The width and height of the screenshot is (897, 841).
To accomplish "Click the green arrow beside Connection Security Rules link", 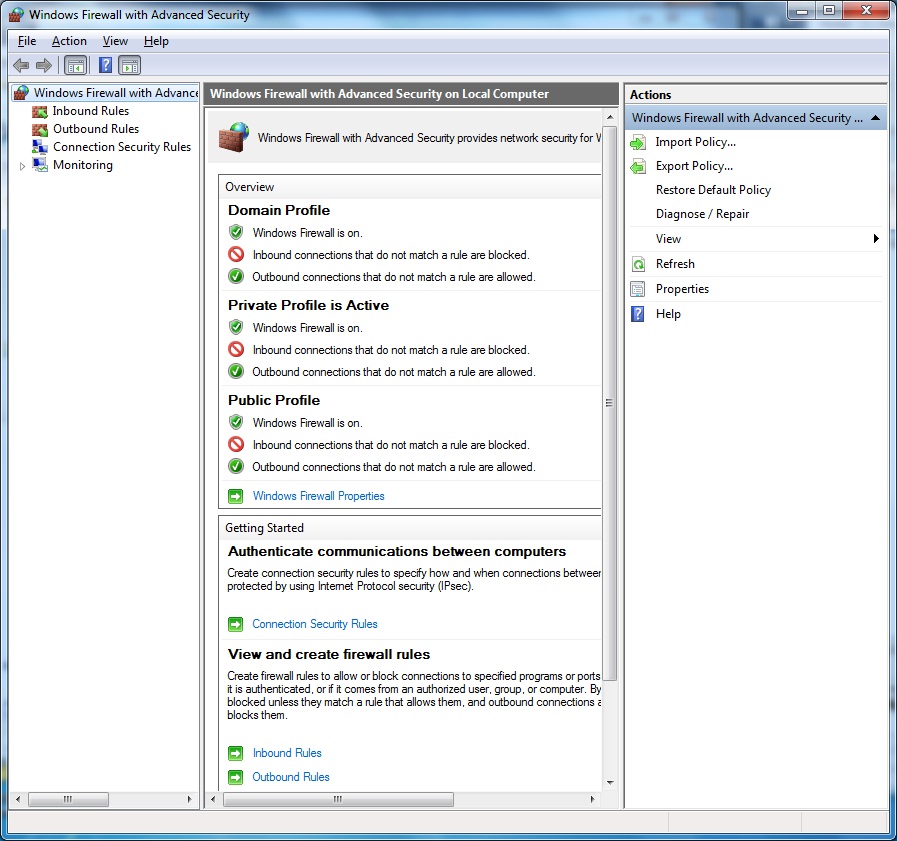I will pos(236,624).
